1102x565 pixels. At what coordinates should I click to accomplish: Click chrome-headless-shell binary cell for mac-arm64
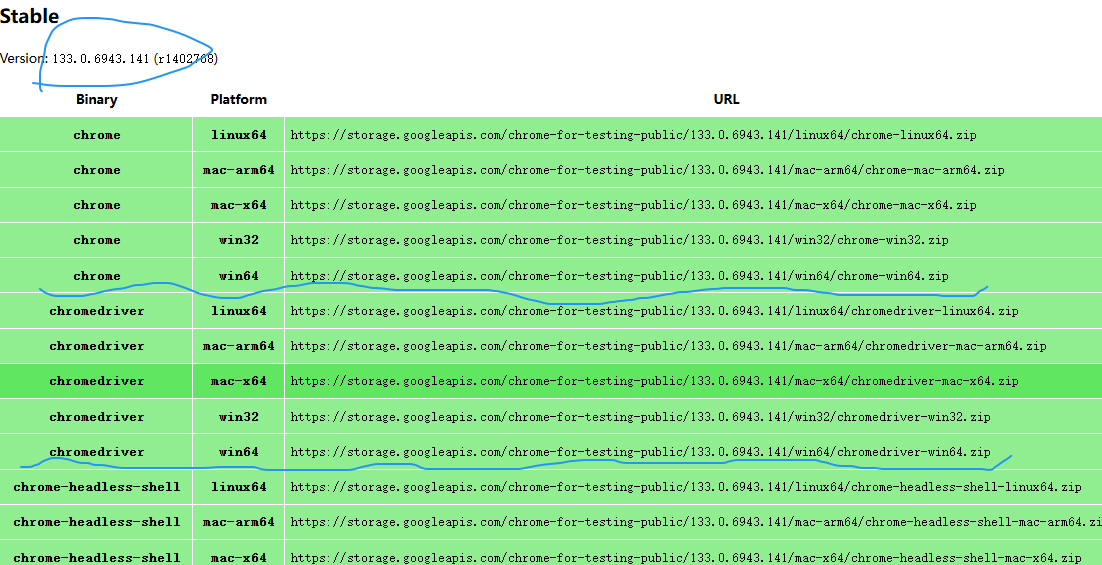tap(96, 522)
